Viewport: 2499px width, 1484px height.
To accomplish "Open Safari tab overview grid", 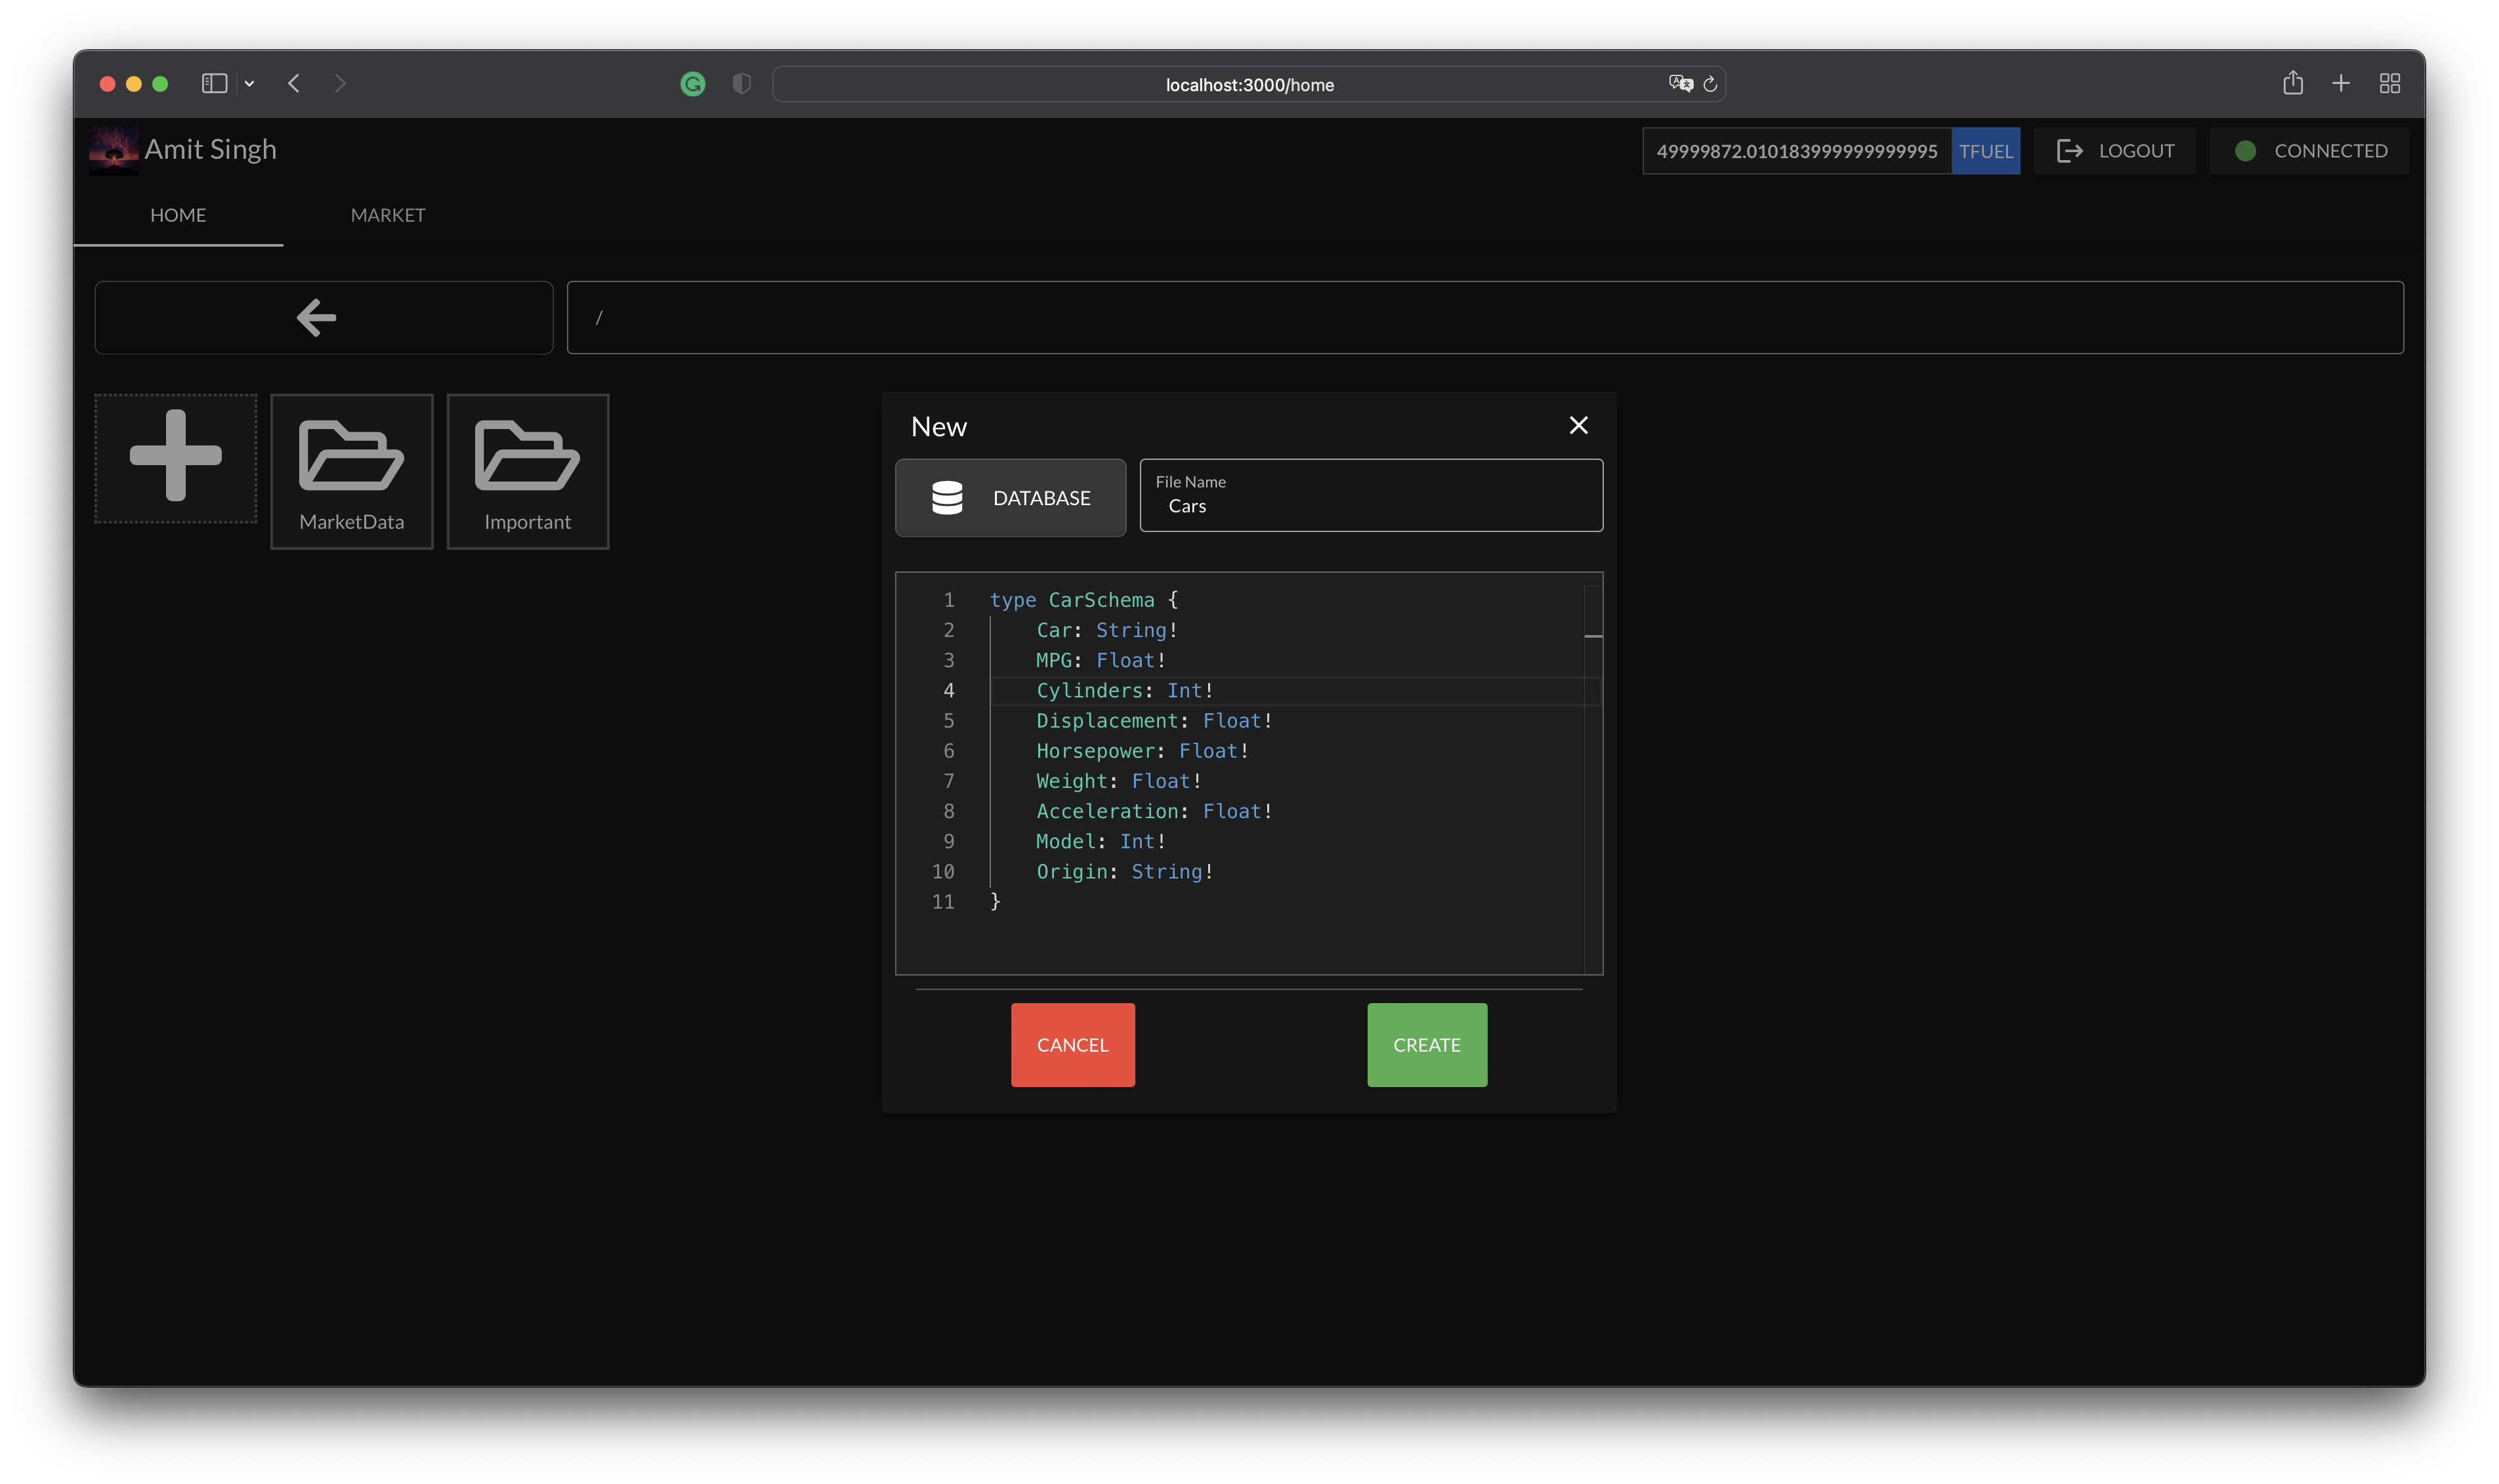I will click(2389, 84).
